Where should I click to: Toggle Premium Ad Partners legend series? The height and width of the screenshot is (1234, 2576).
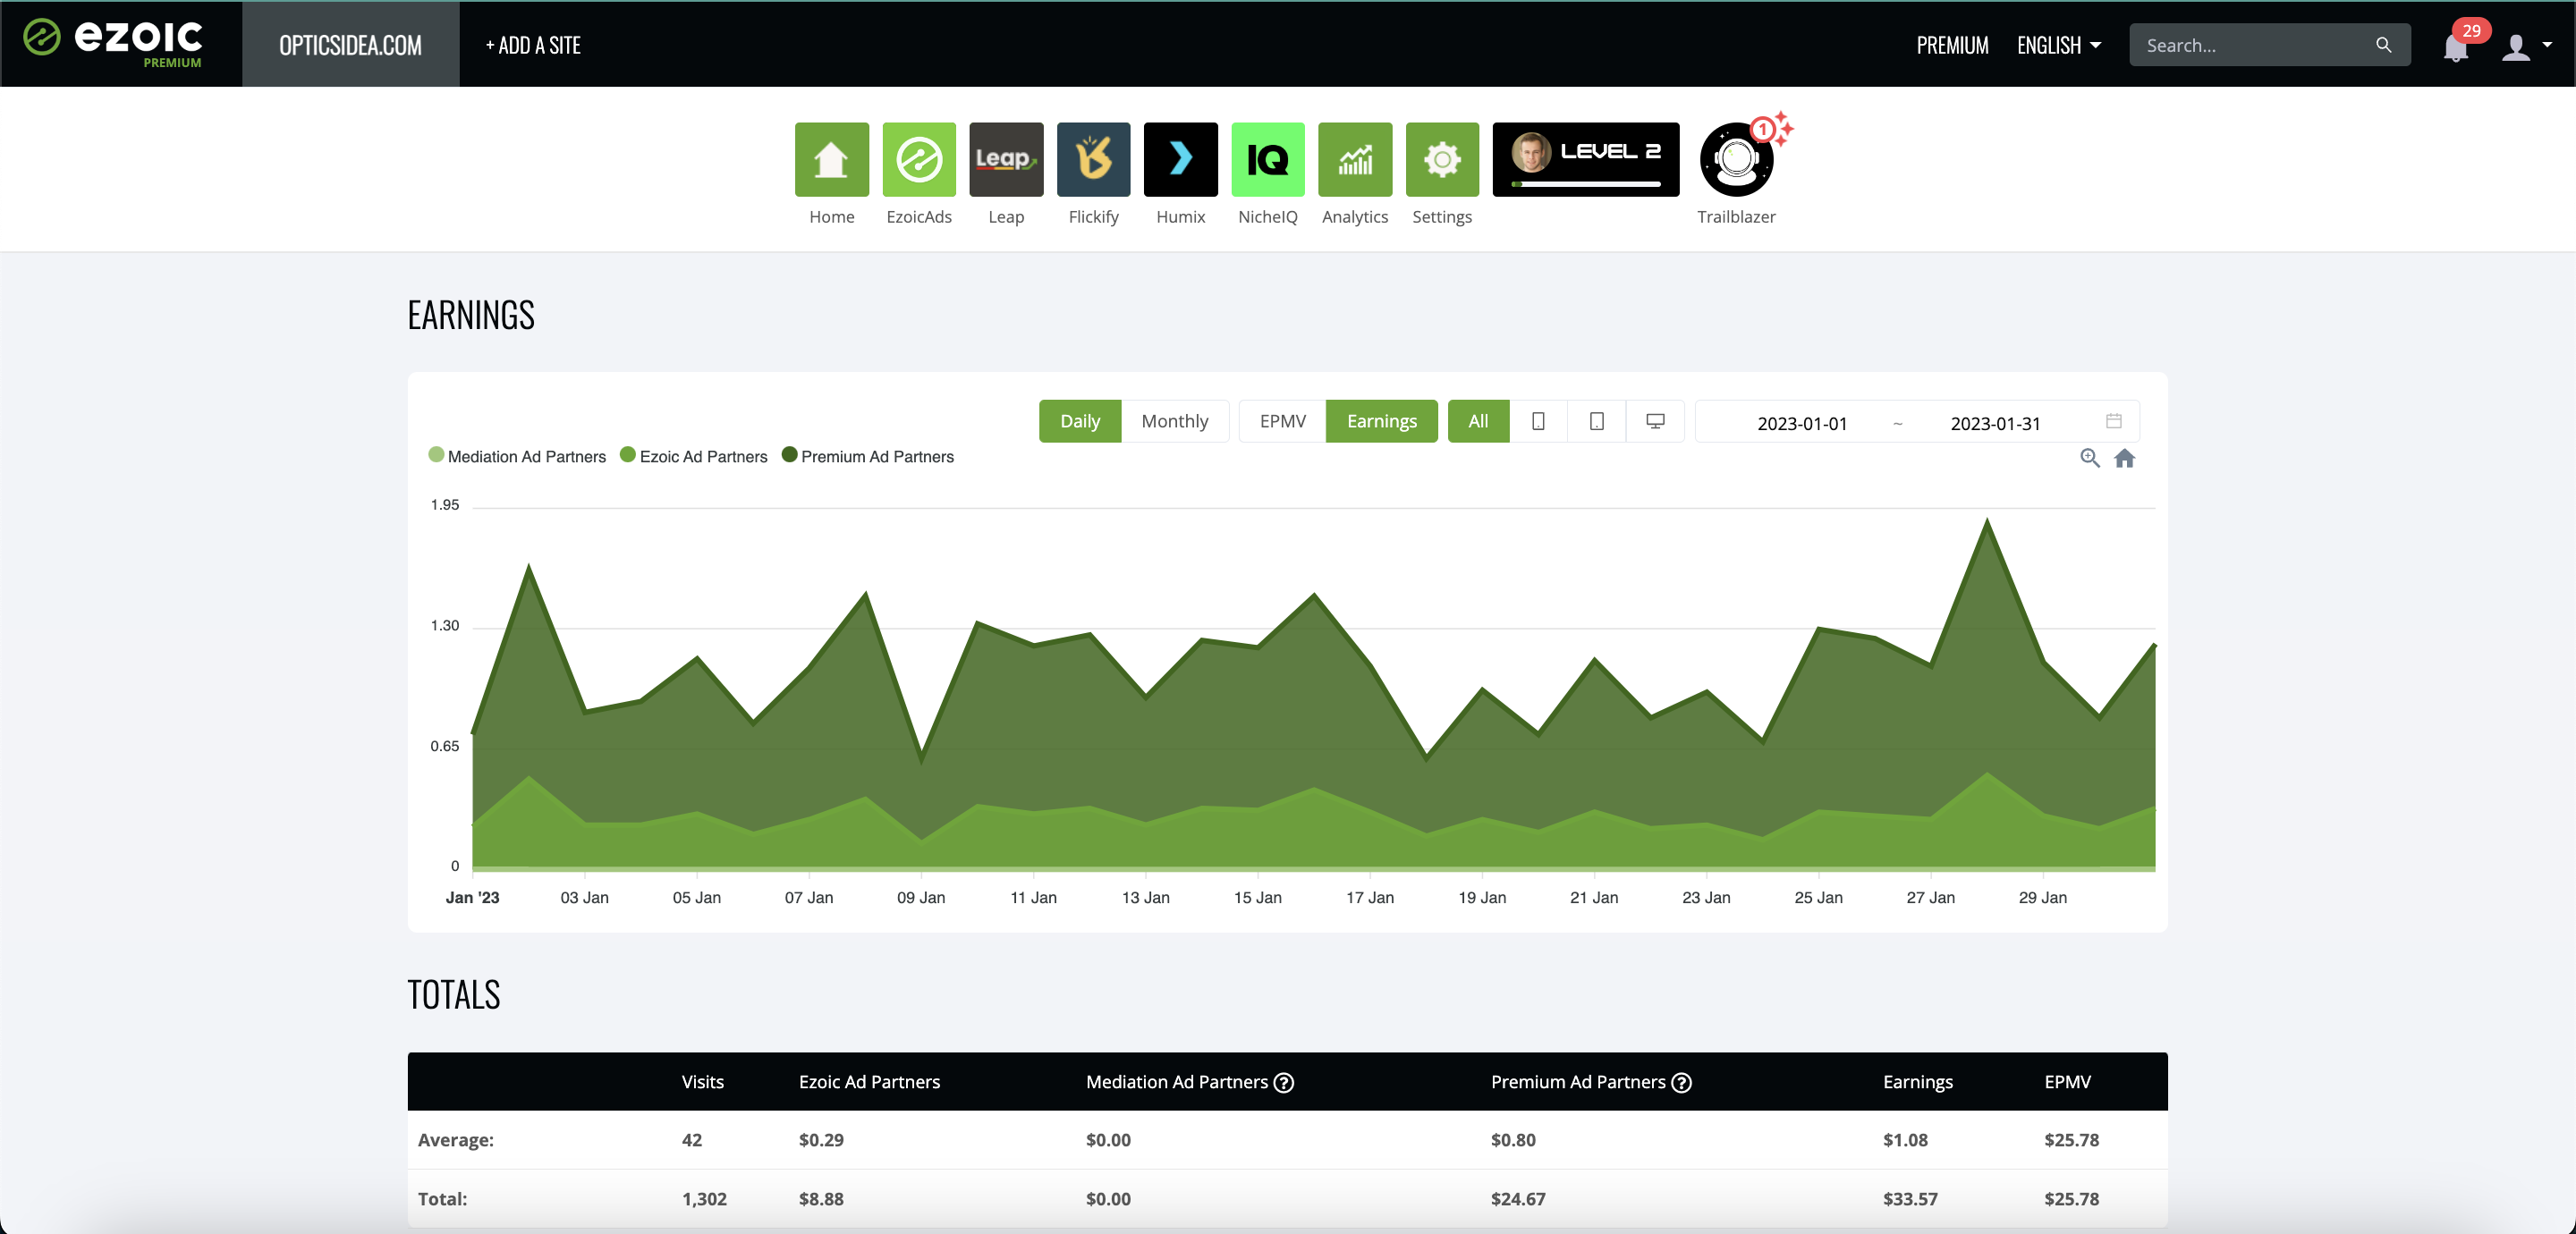point(868,456)
